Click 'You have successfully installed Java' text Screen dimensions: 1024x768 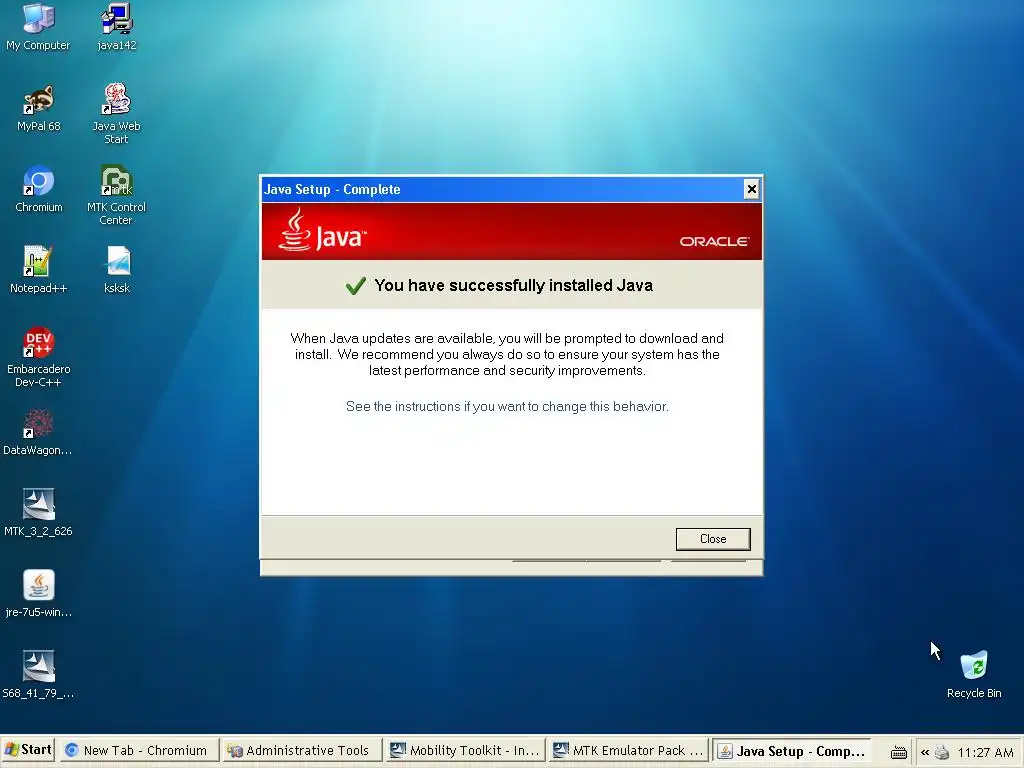coord(513,285)
